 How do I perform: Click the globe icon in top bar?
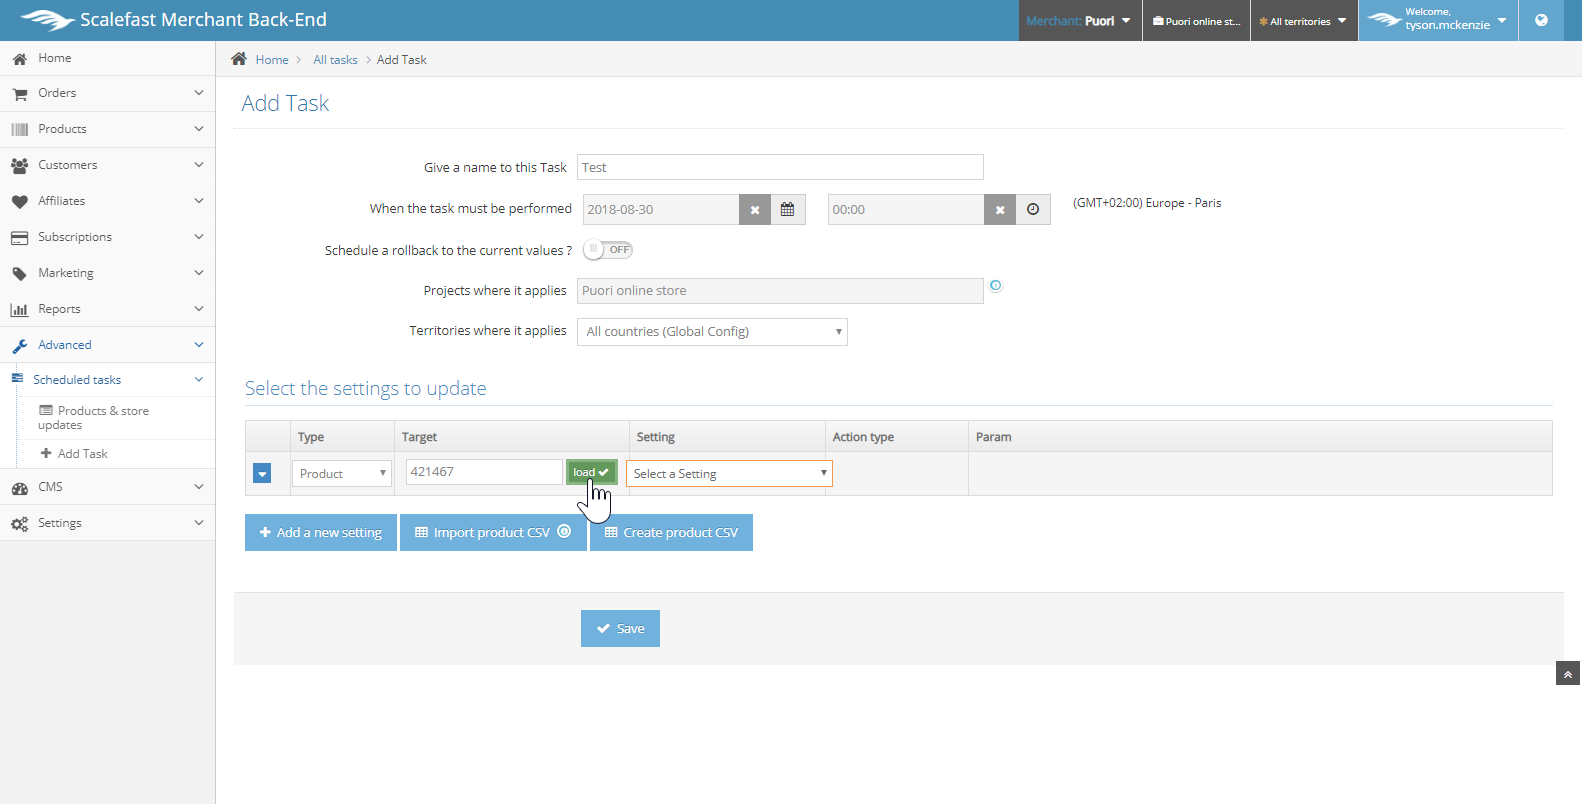1541,20
